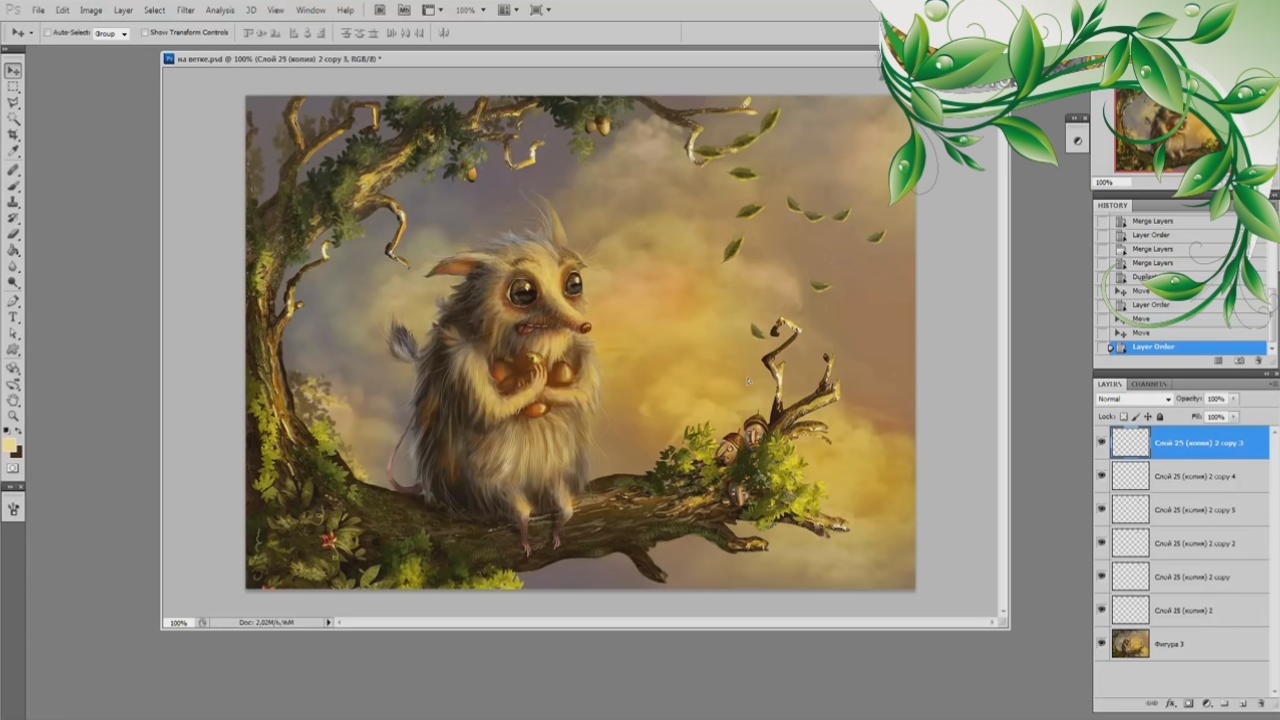Enable the Auto-Select checkbox
This screenshot has width=1280, height=720.
pyautogui.click(x=47, y=33)
